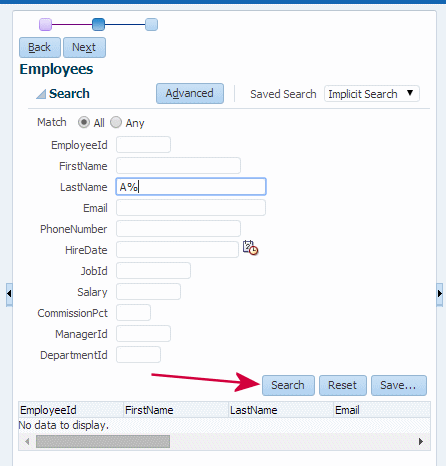Focus the PhoneNumber input field
The image size is (446, 466).
click(x=178, y=229)
